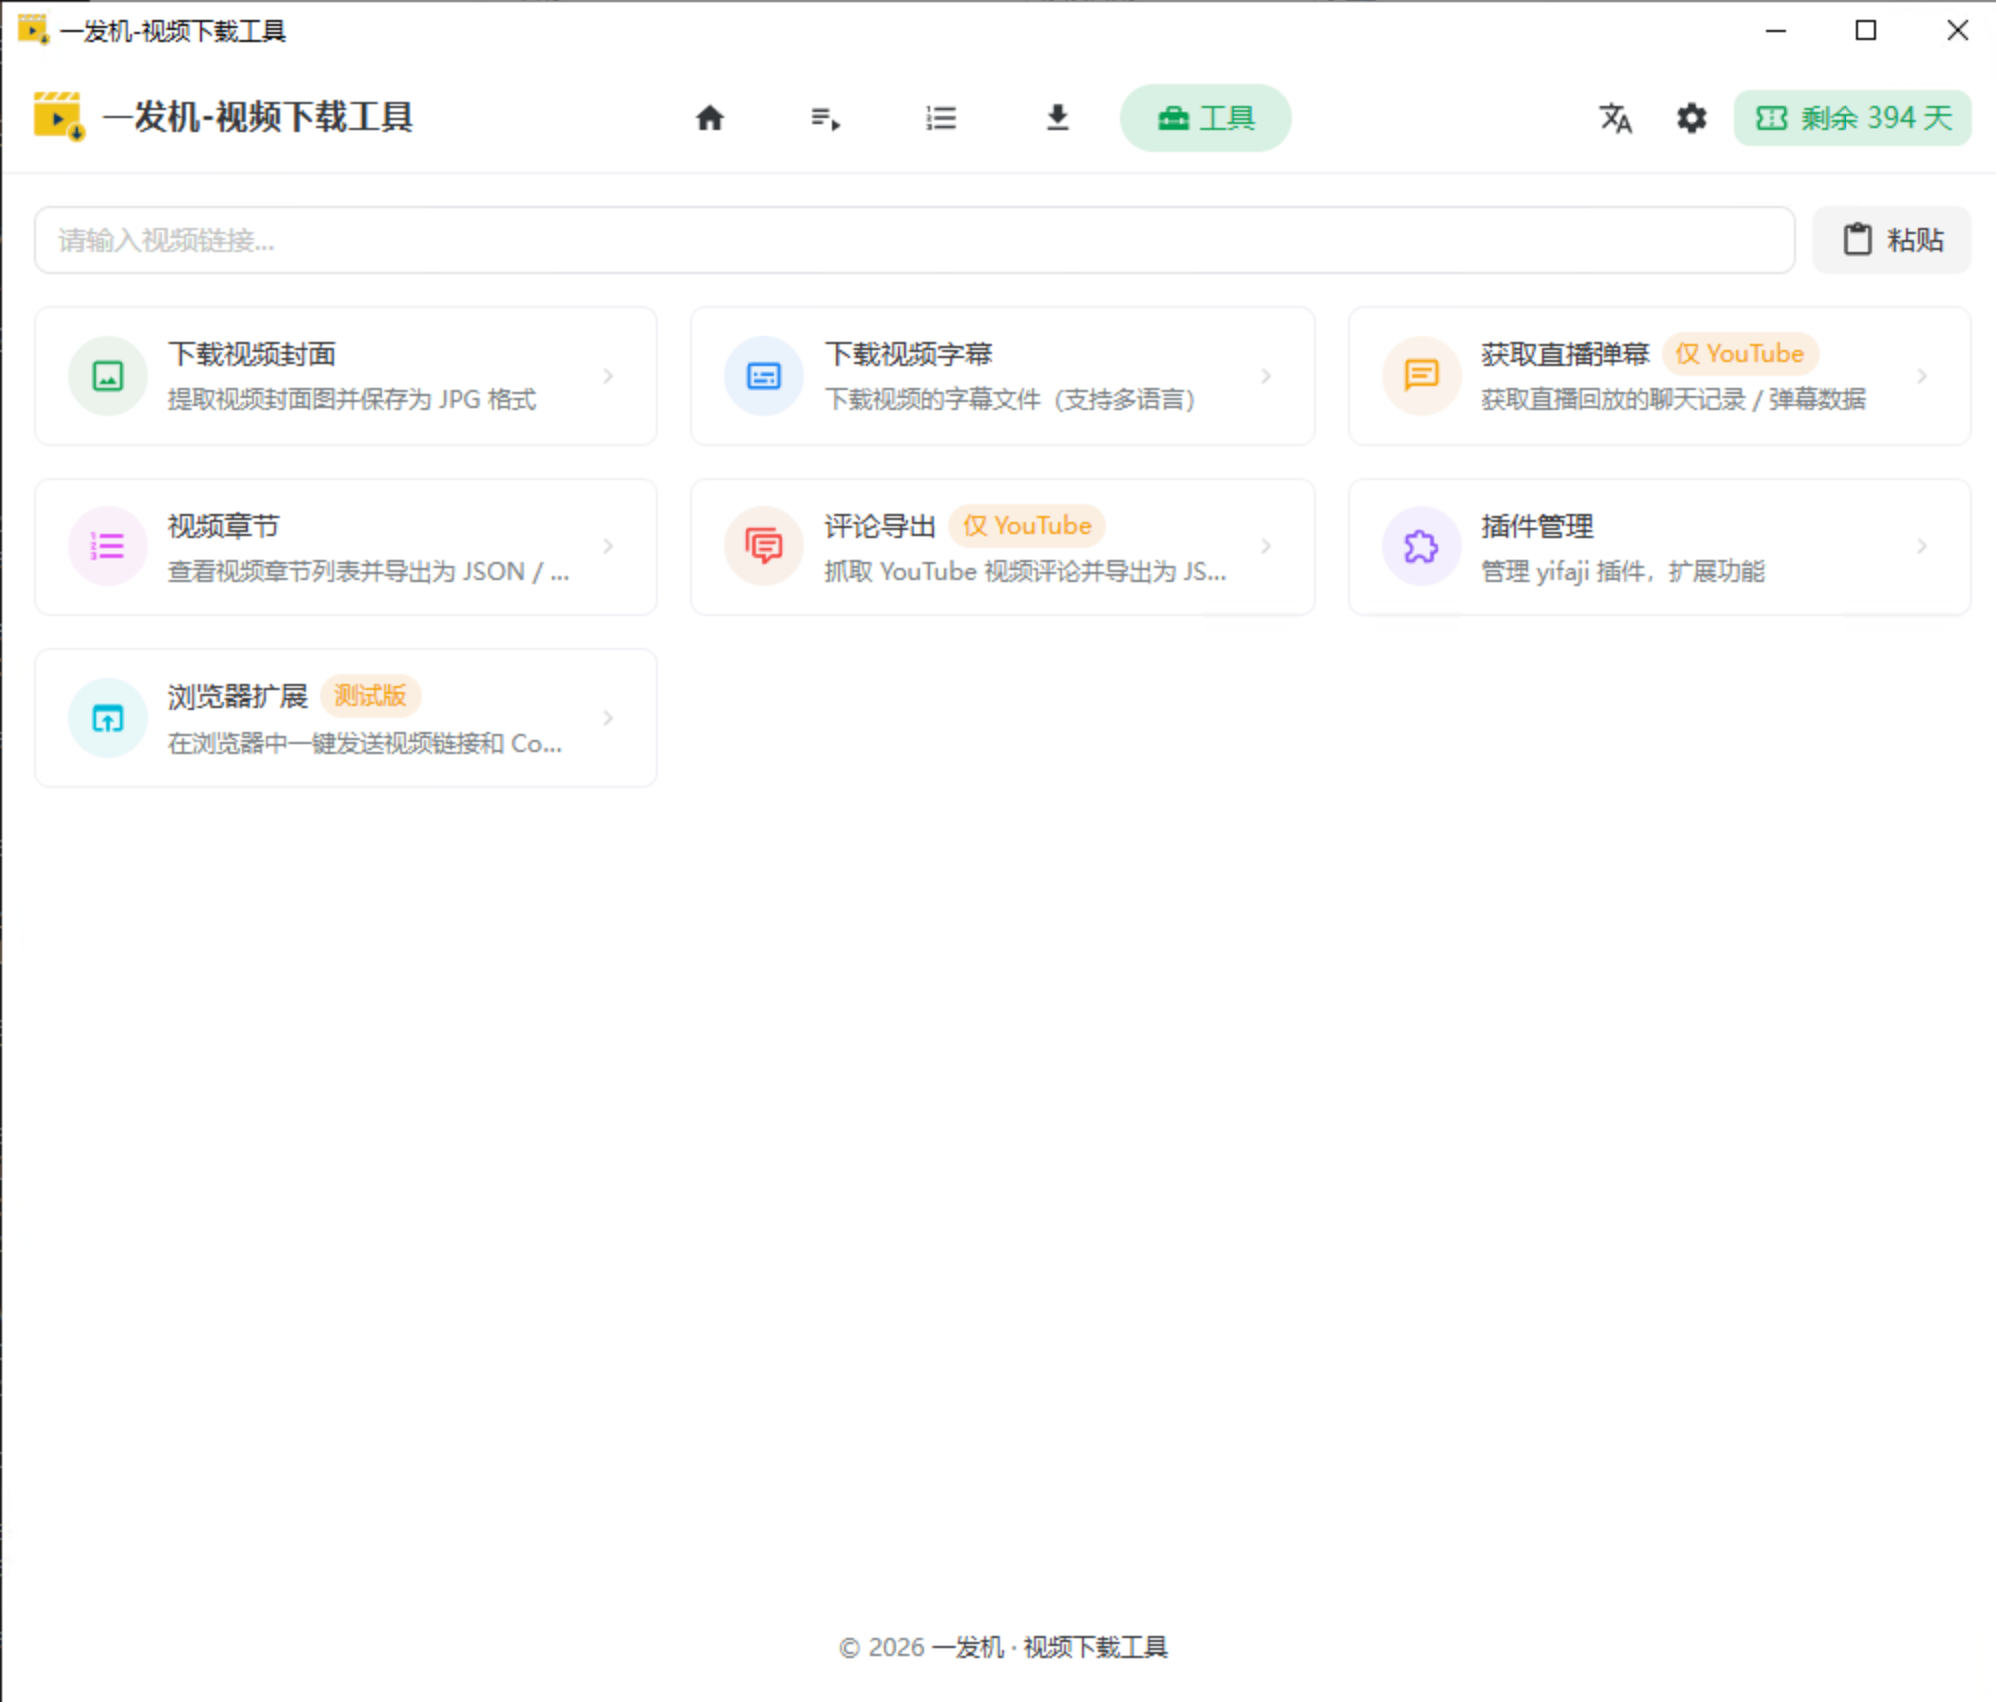Click description starting 在浏览器中一键发送视频链接
Viewport: 1996px width, 1702px height.
point(365,744)
